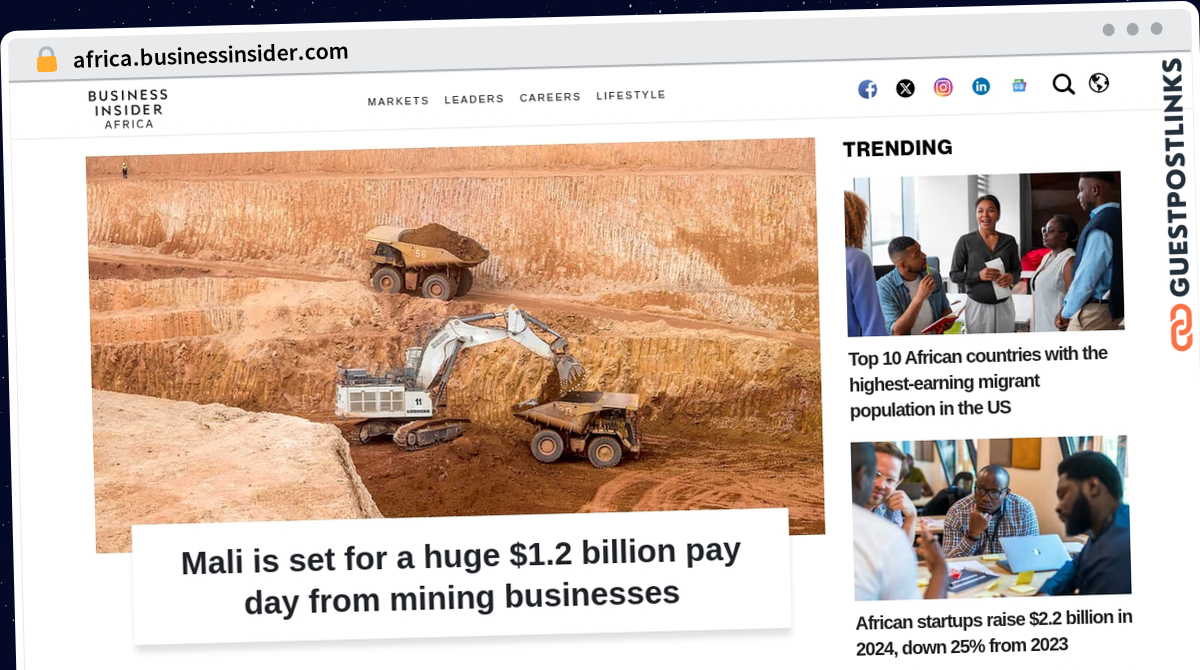The image size is (1200, 670).
Task: Open the Facebook social icon
Action: tap(868, 89)
